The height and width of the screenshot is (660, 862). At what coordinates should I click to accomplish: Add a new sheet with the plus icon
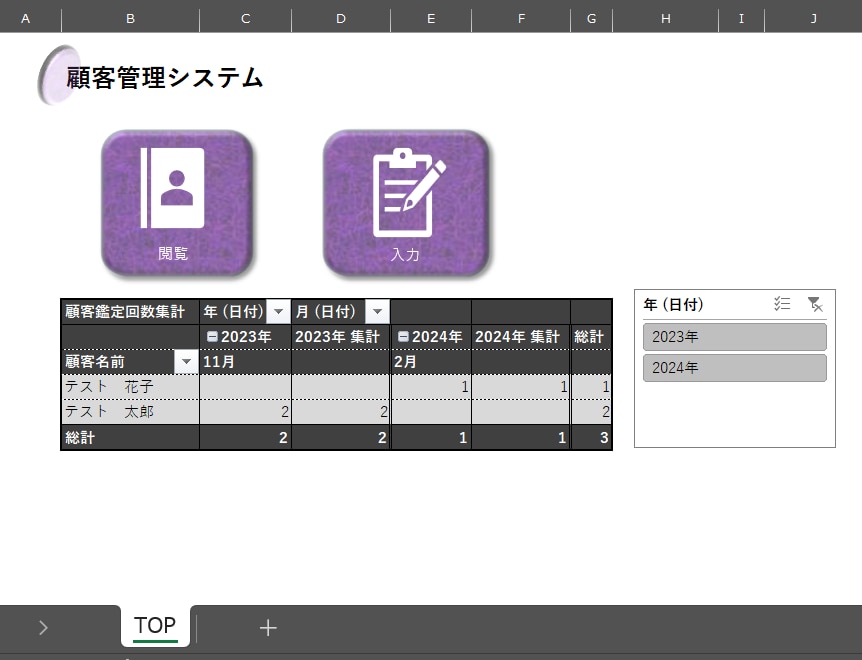coord(268,627)
